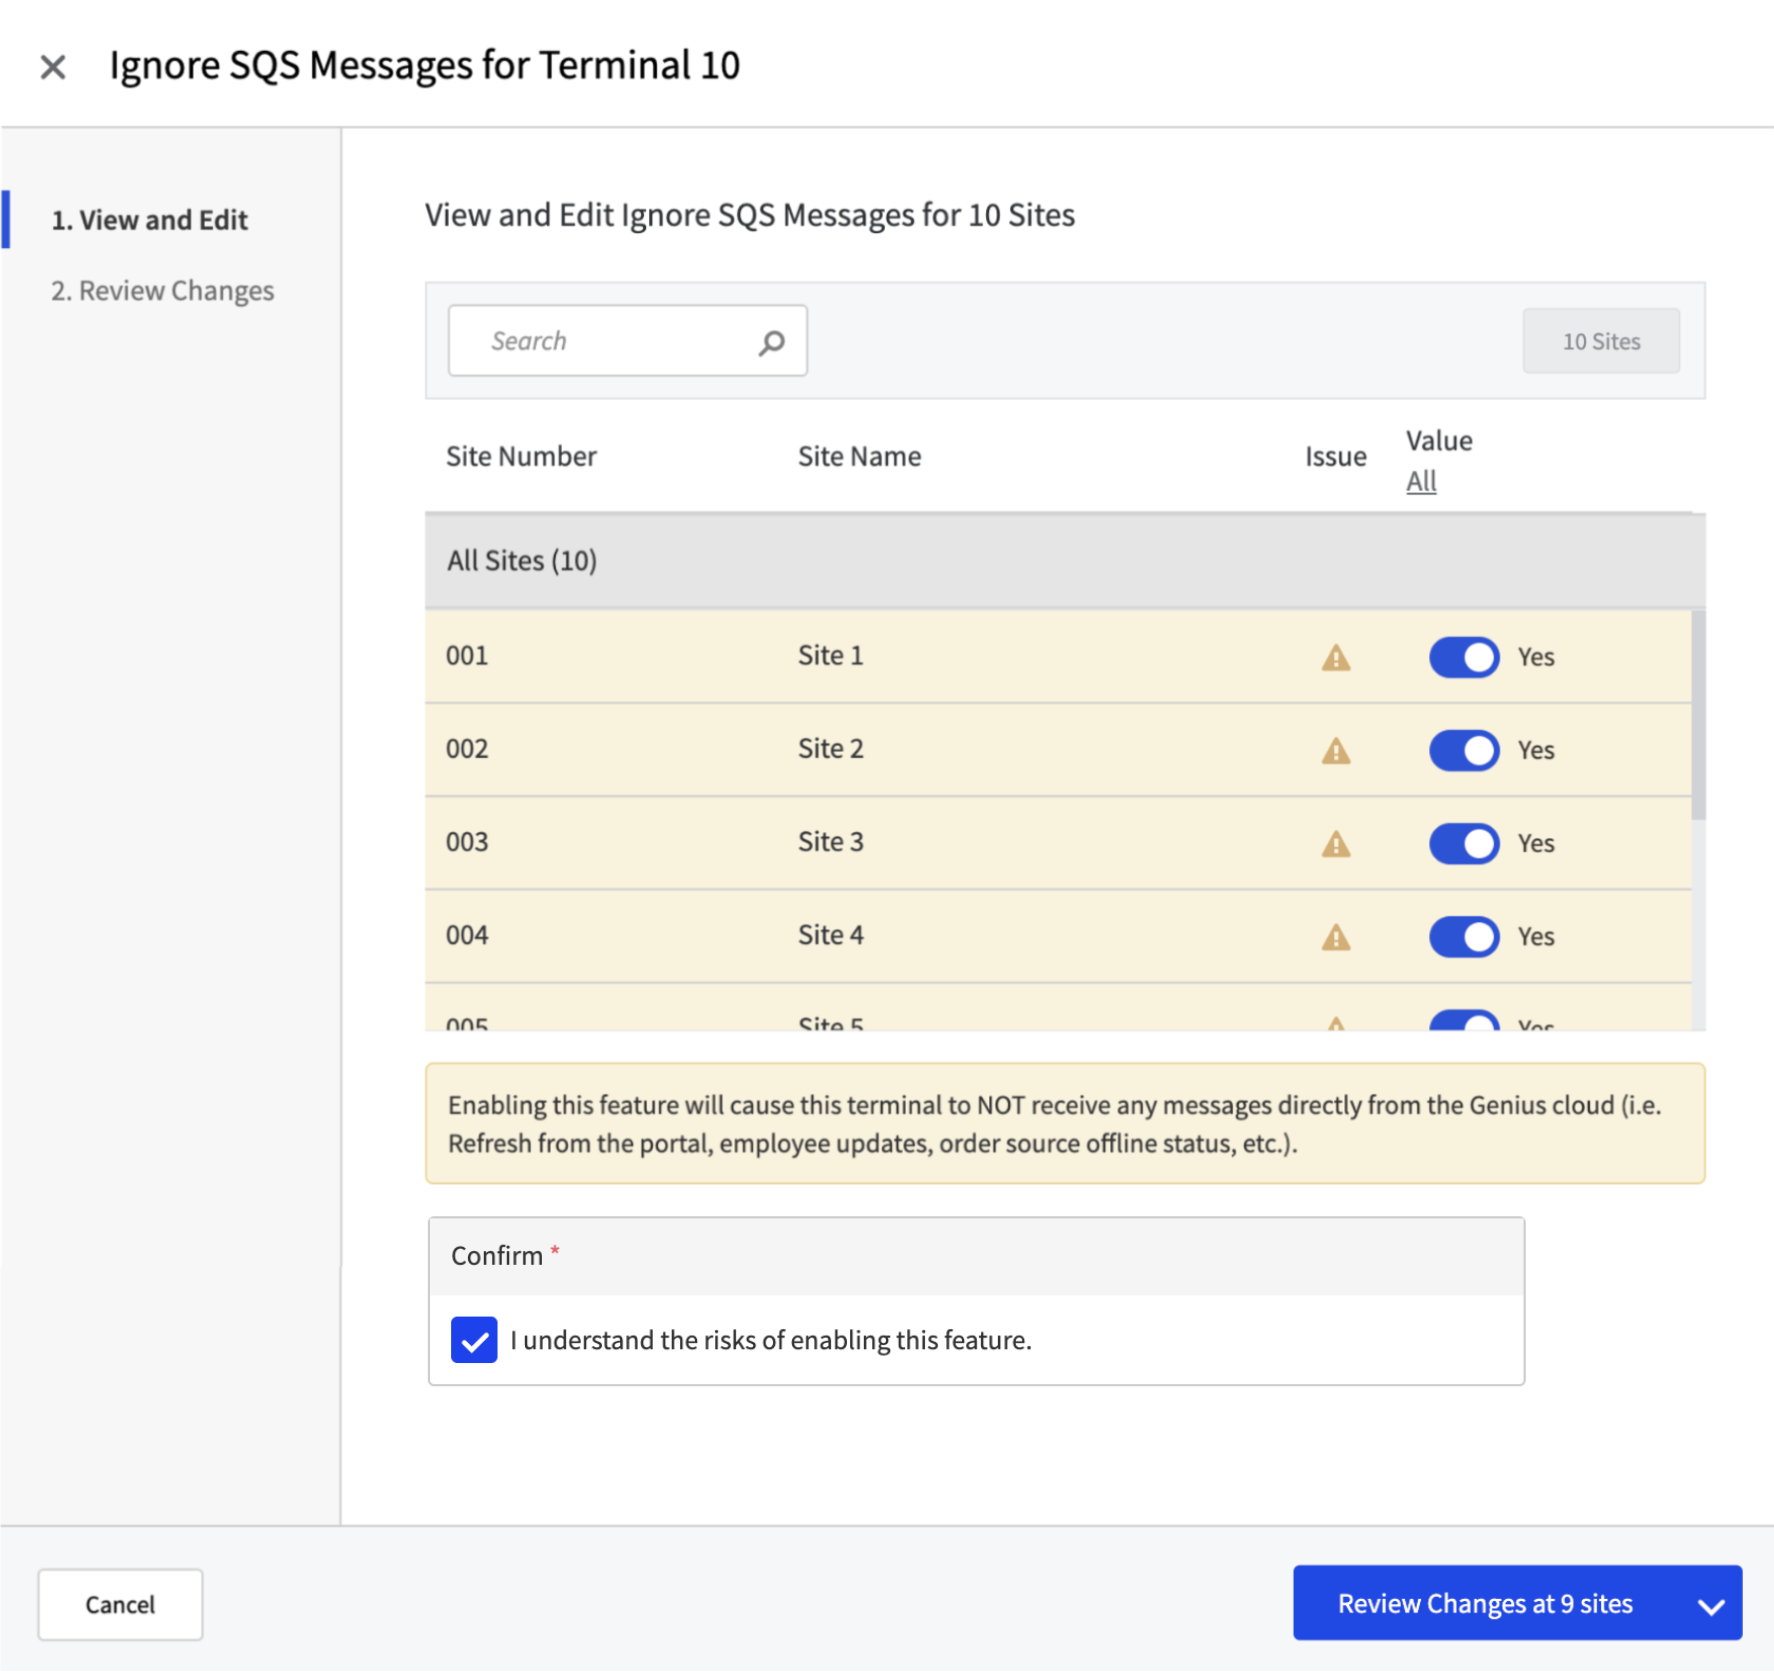Screen dimensions: 1774x1674
Task: Click the All Sites (10) group row
Action: pyautogui.click(x=1065, y=561)
